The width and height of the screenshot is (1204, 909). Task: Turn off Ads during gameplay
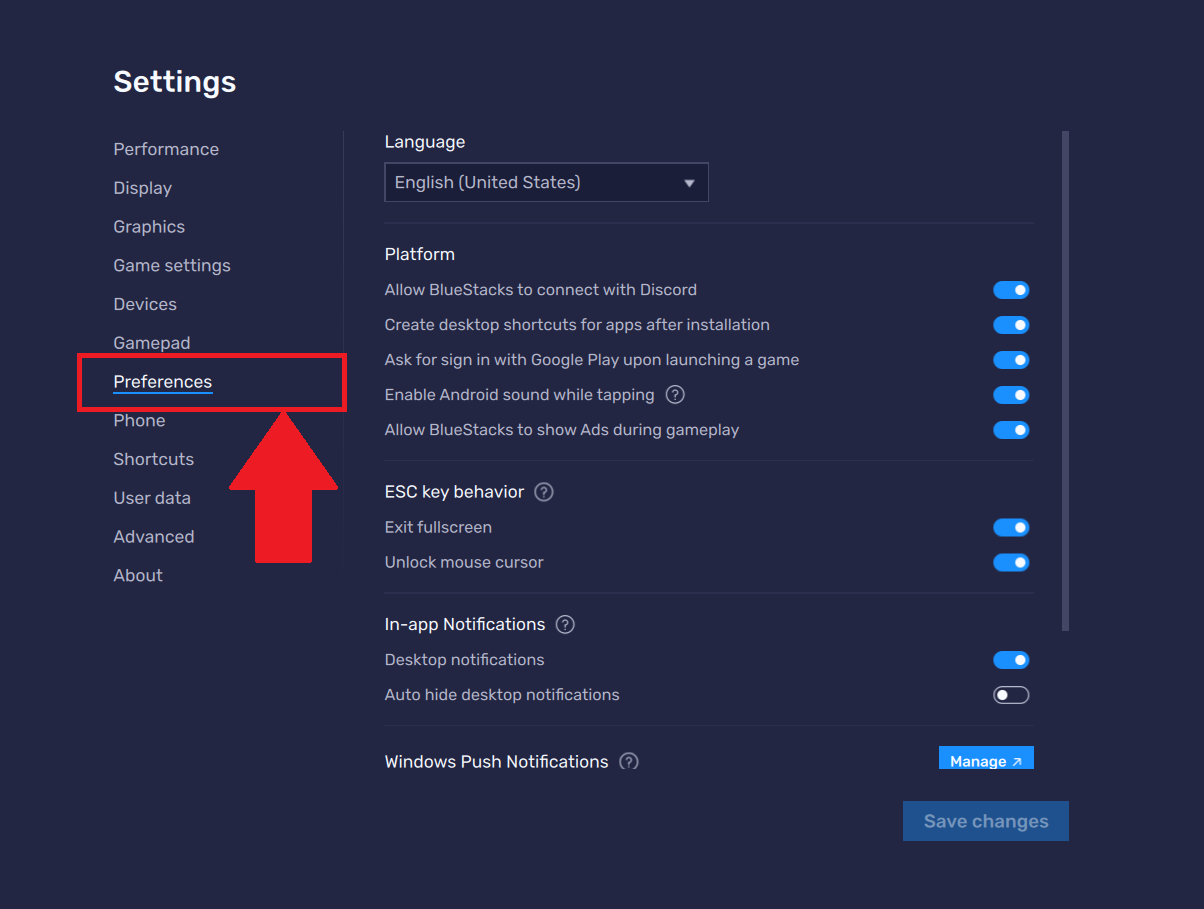coord(1011,430)
